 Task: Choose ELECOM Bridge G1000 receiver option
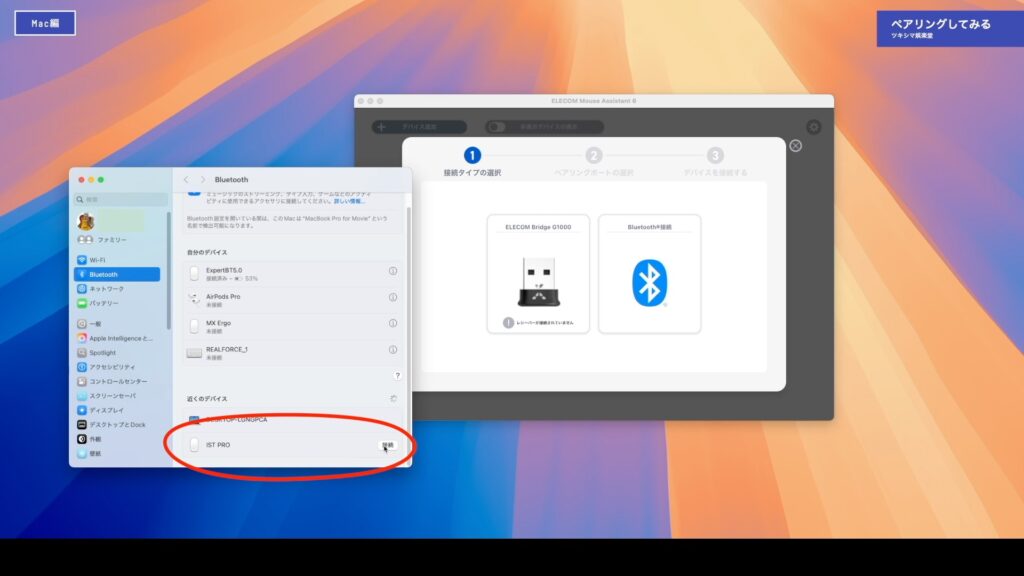[x=538, y=274]
